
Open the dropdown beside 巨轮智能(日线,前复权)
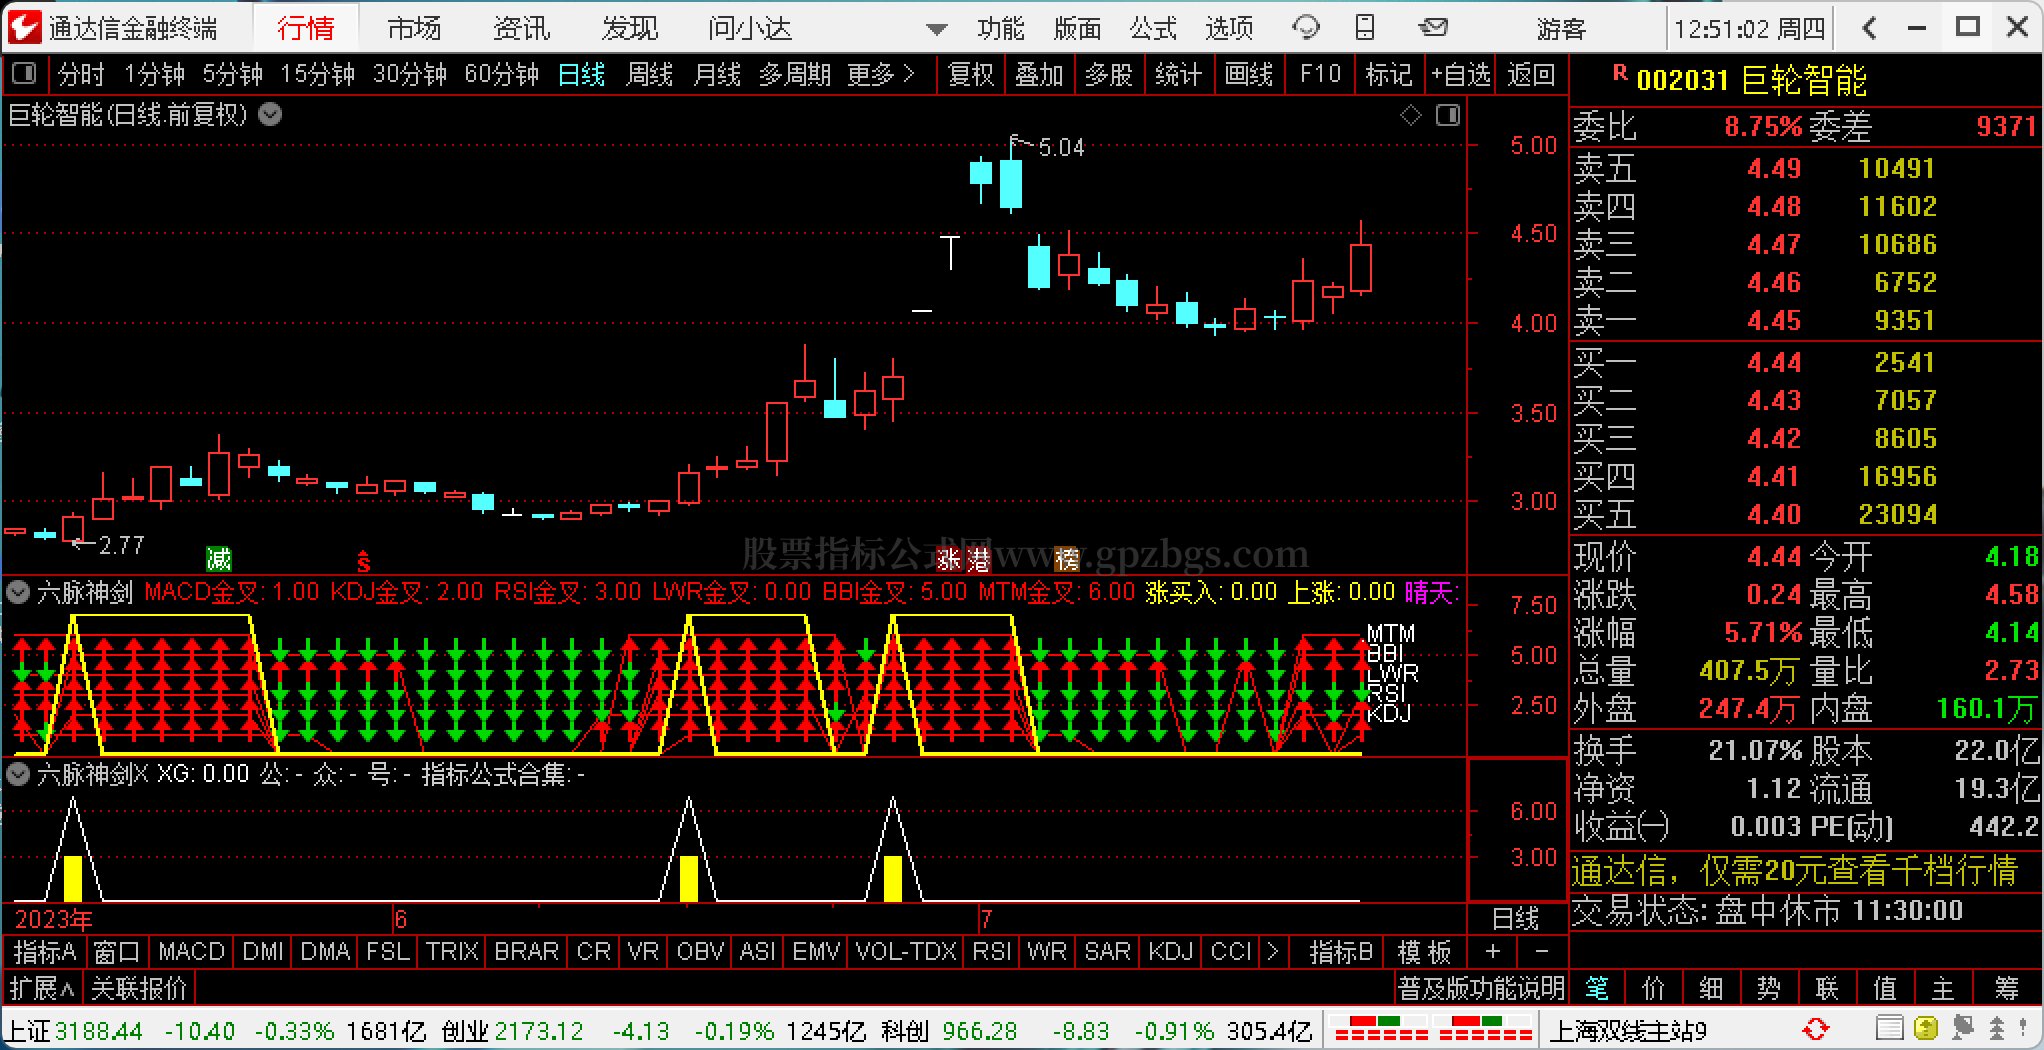(x=270, y=115)
